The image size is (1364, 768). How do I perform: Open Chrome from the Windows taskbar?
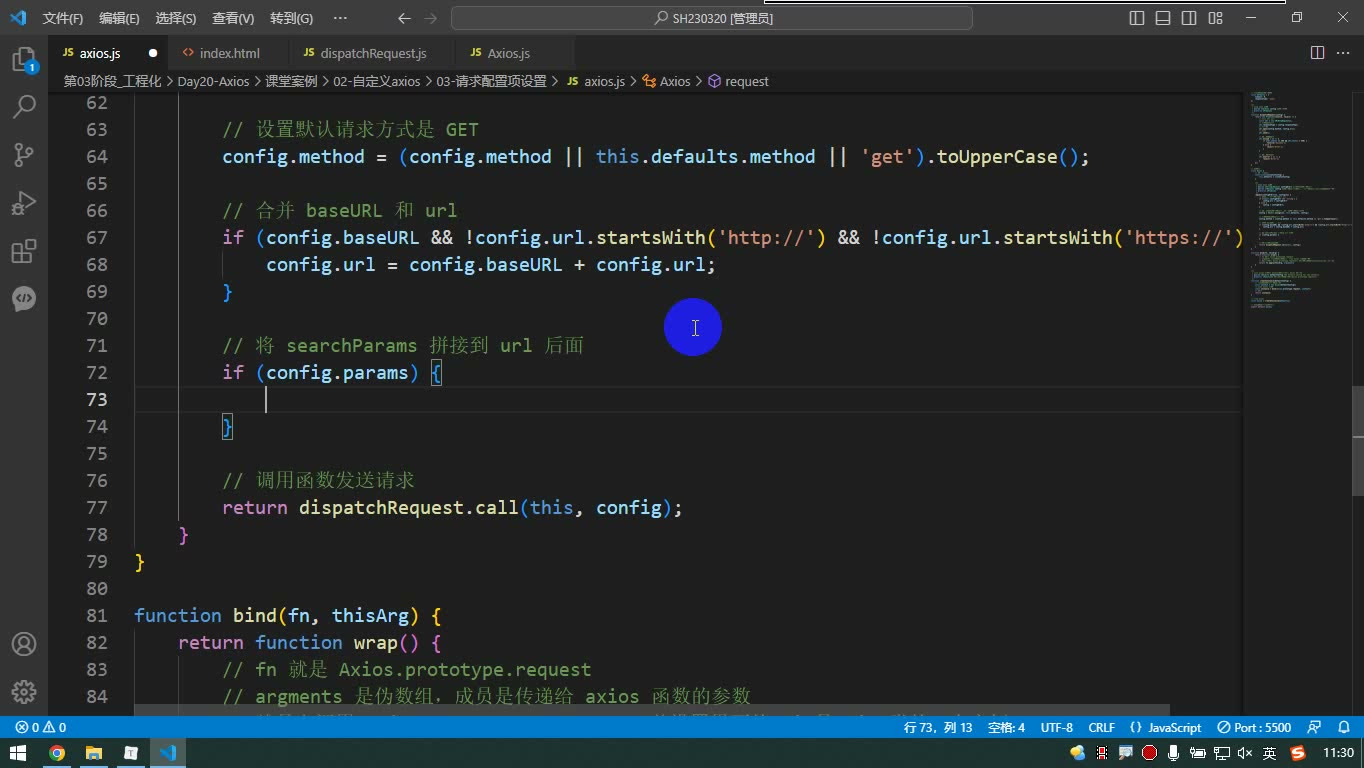pyautogui.click(x=57, y=753)
